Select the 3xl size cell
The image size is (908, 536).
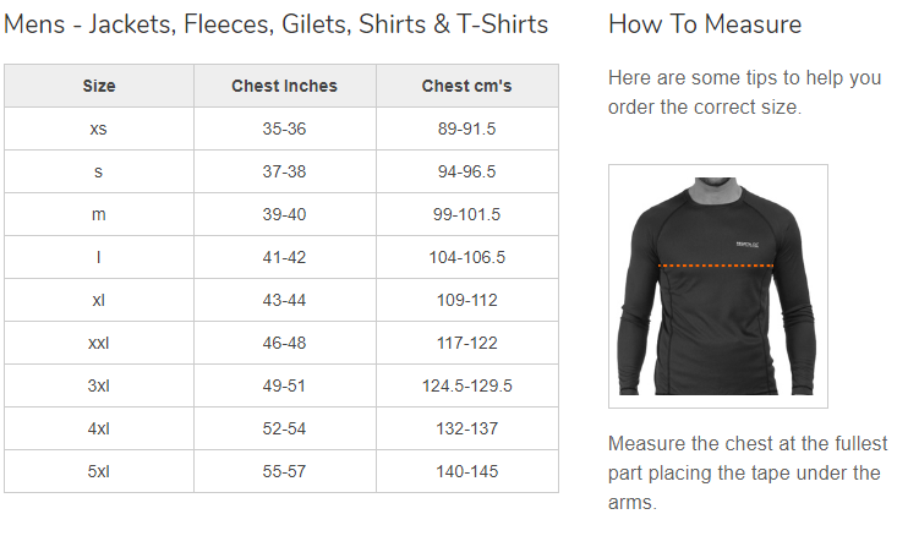click(x=99, y=386)
